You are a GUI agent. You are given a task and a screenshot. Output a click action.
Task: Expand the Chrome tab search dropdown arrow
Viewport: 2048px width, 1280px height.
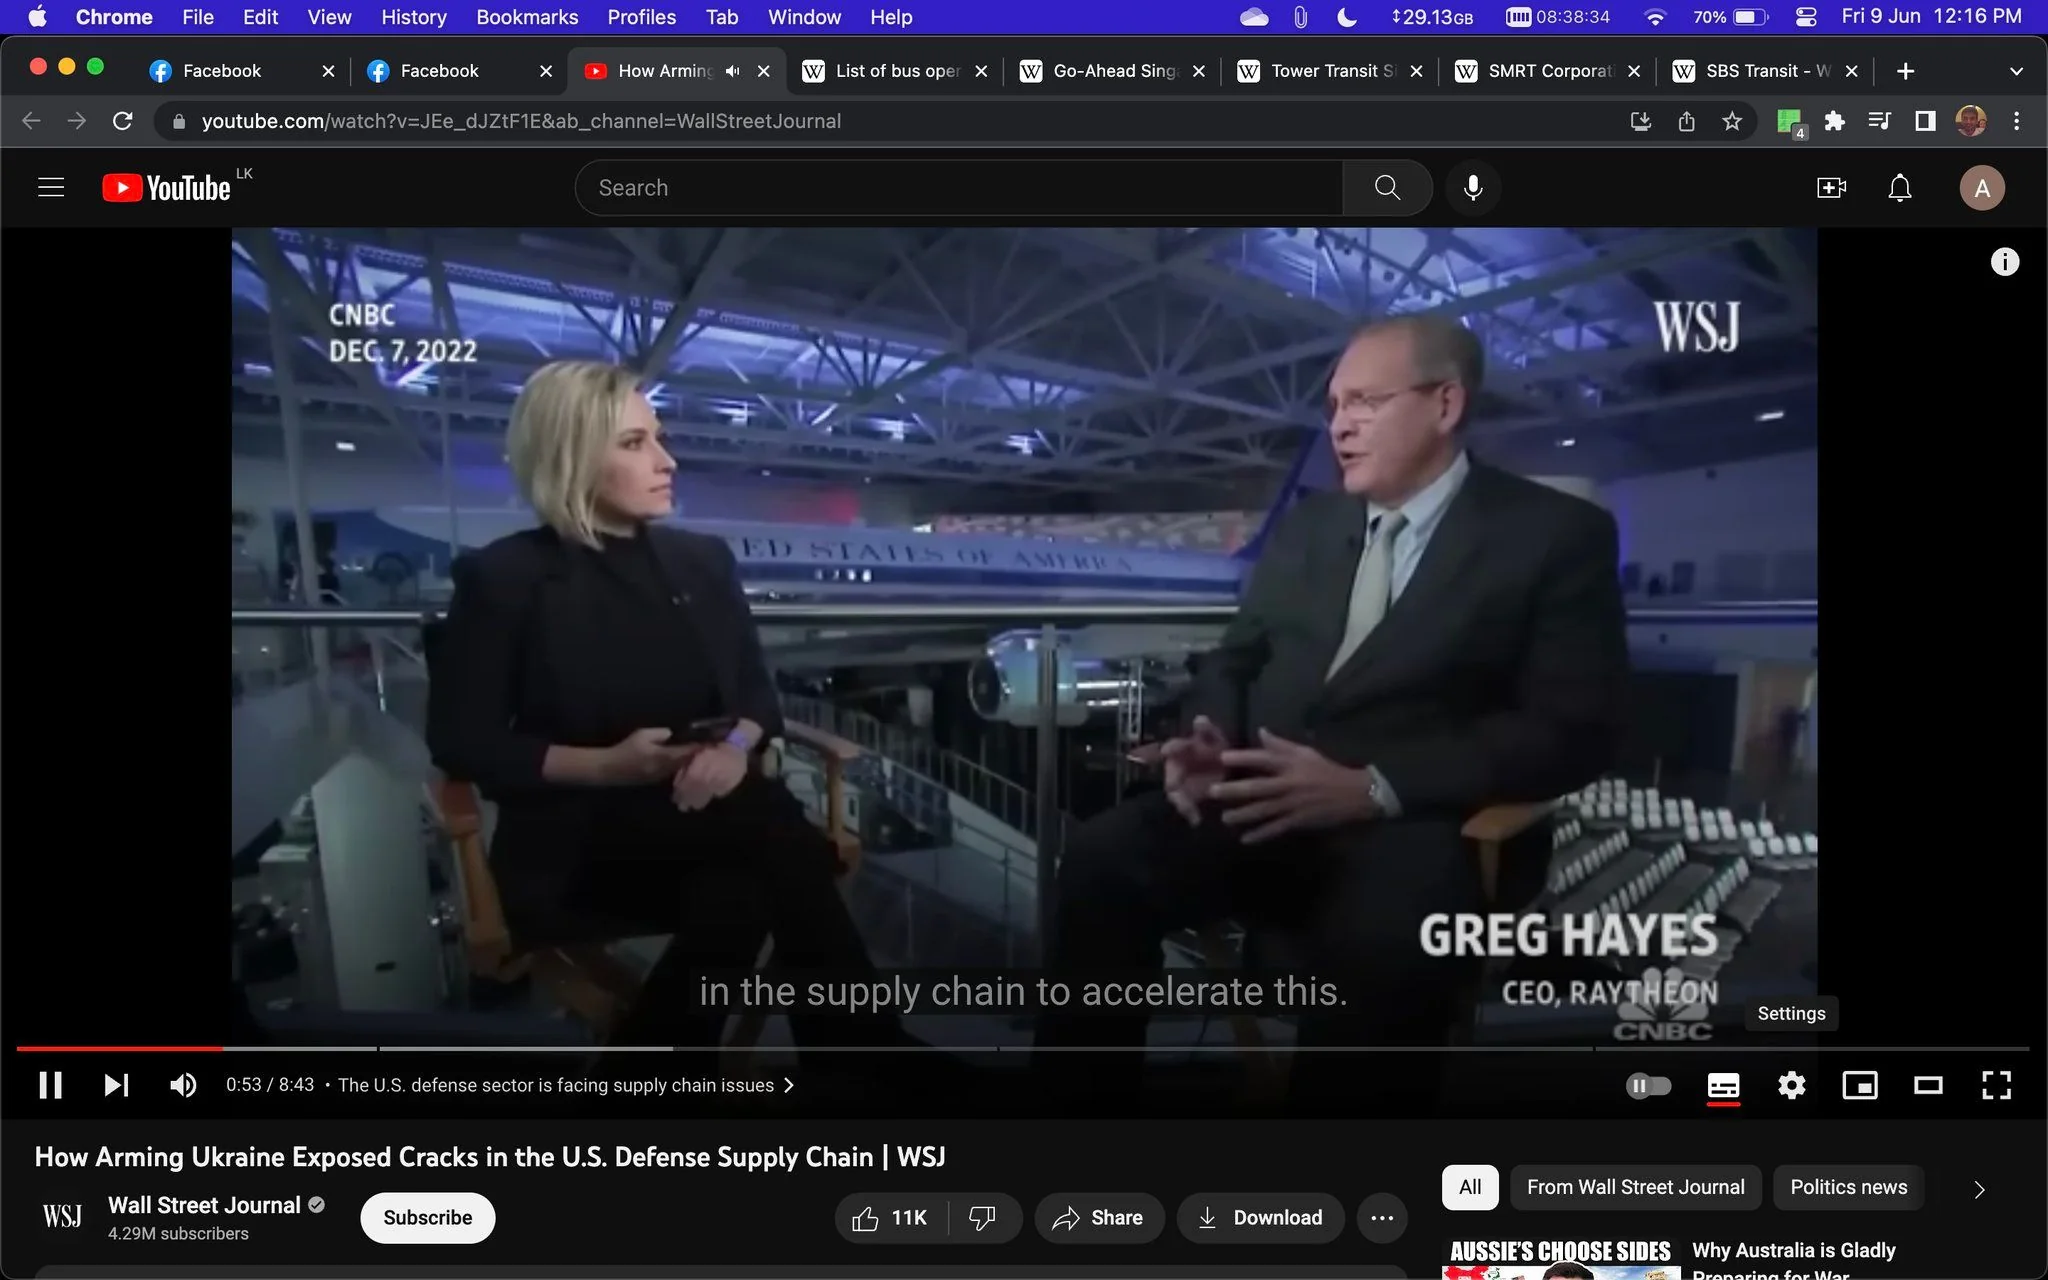[2016, 71]
